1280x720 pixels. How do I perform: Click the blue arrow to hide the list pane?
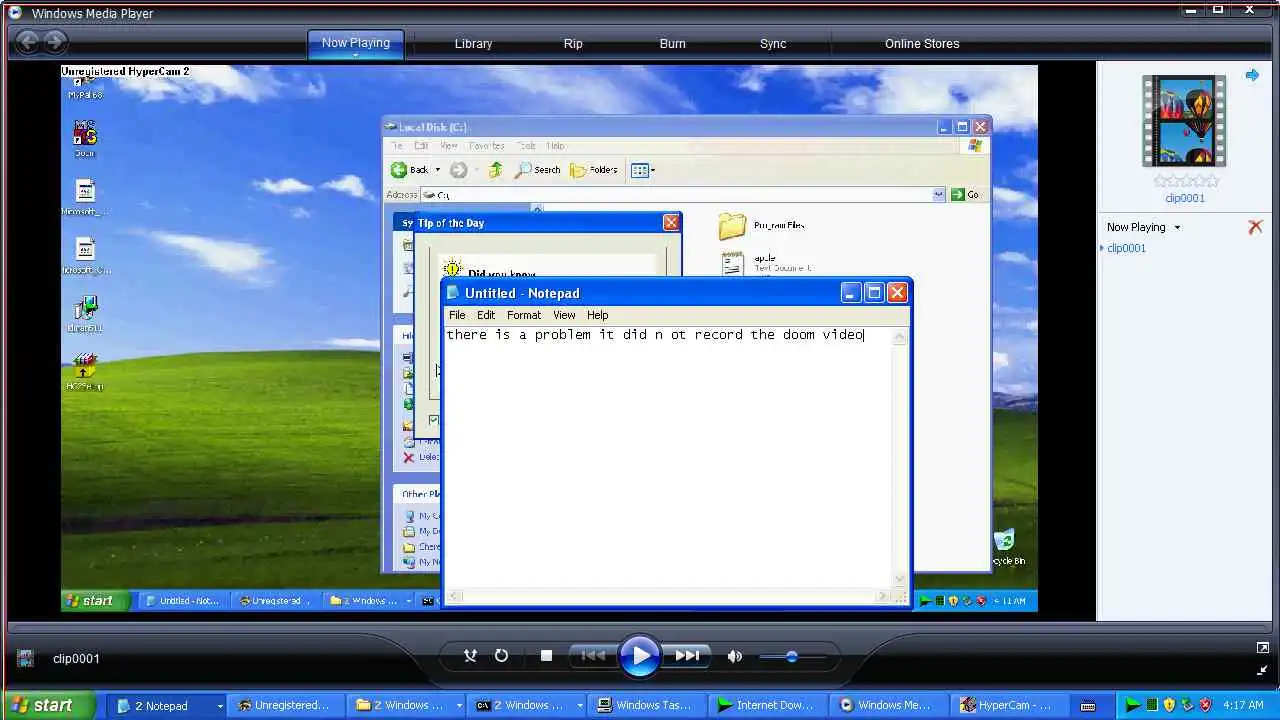tap(1252, 75)
